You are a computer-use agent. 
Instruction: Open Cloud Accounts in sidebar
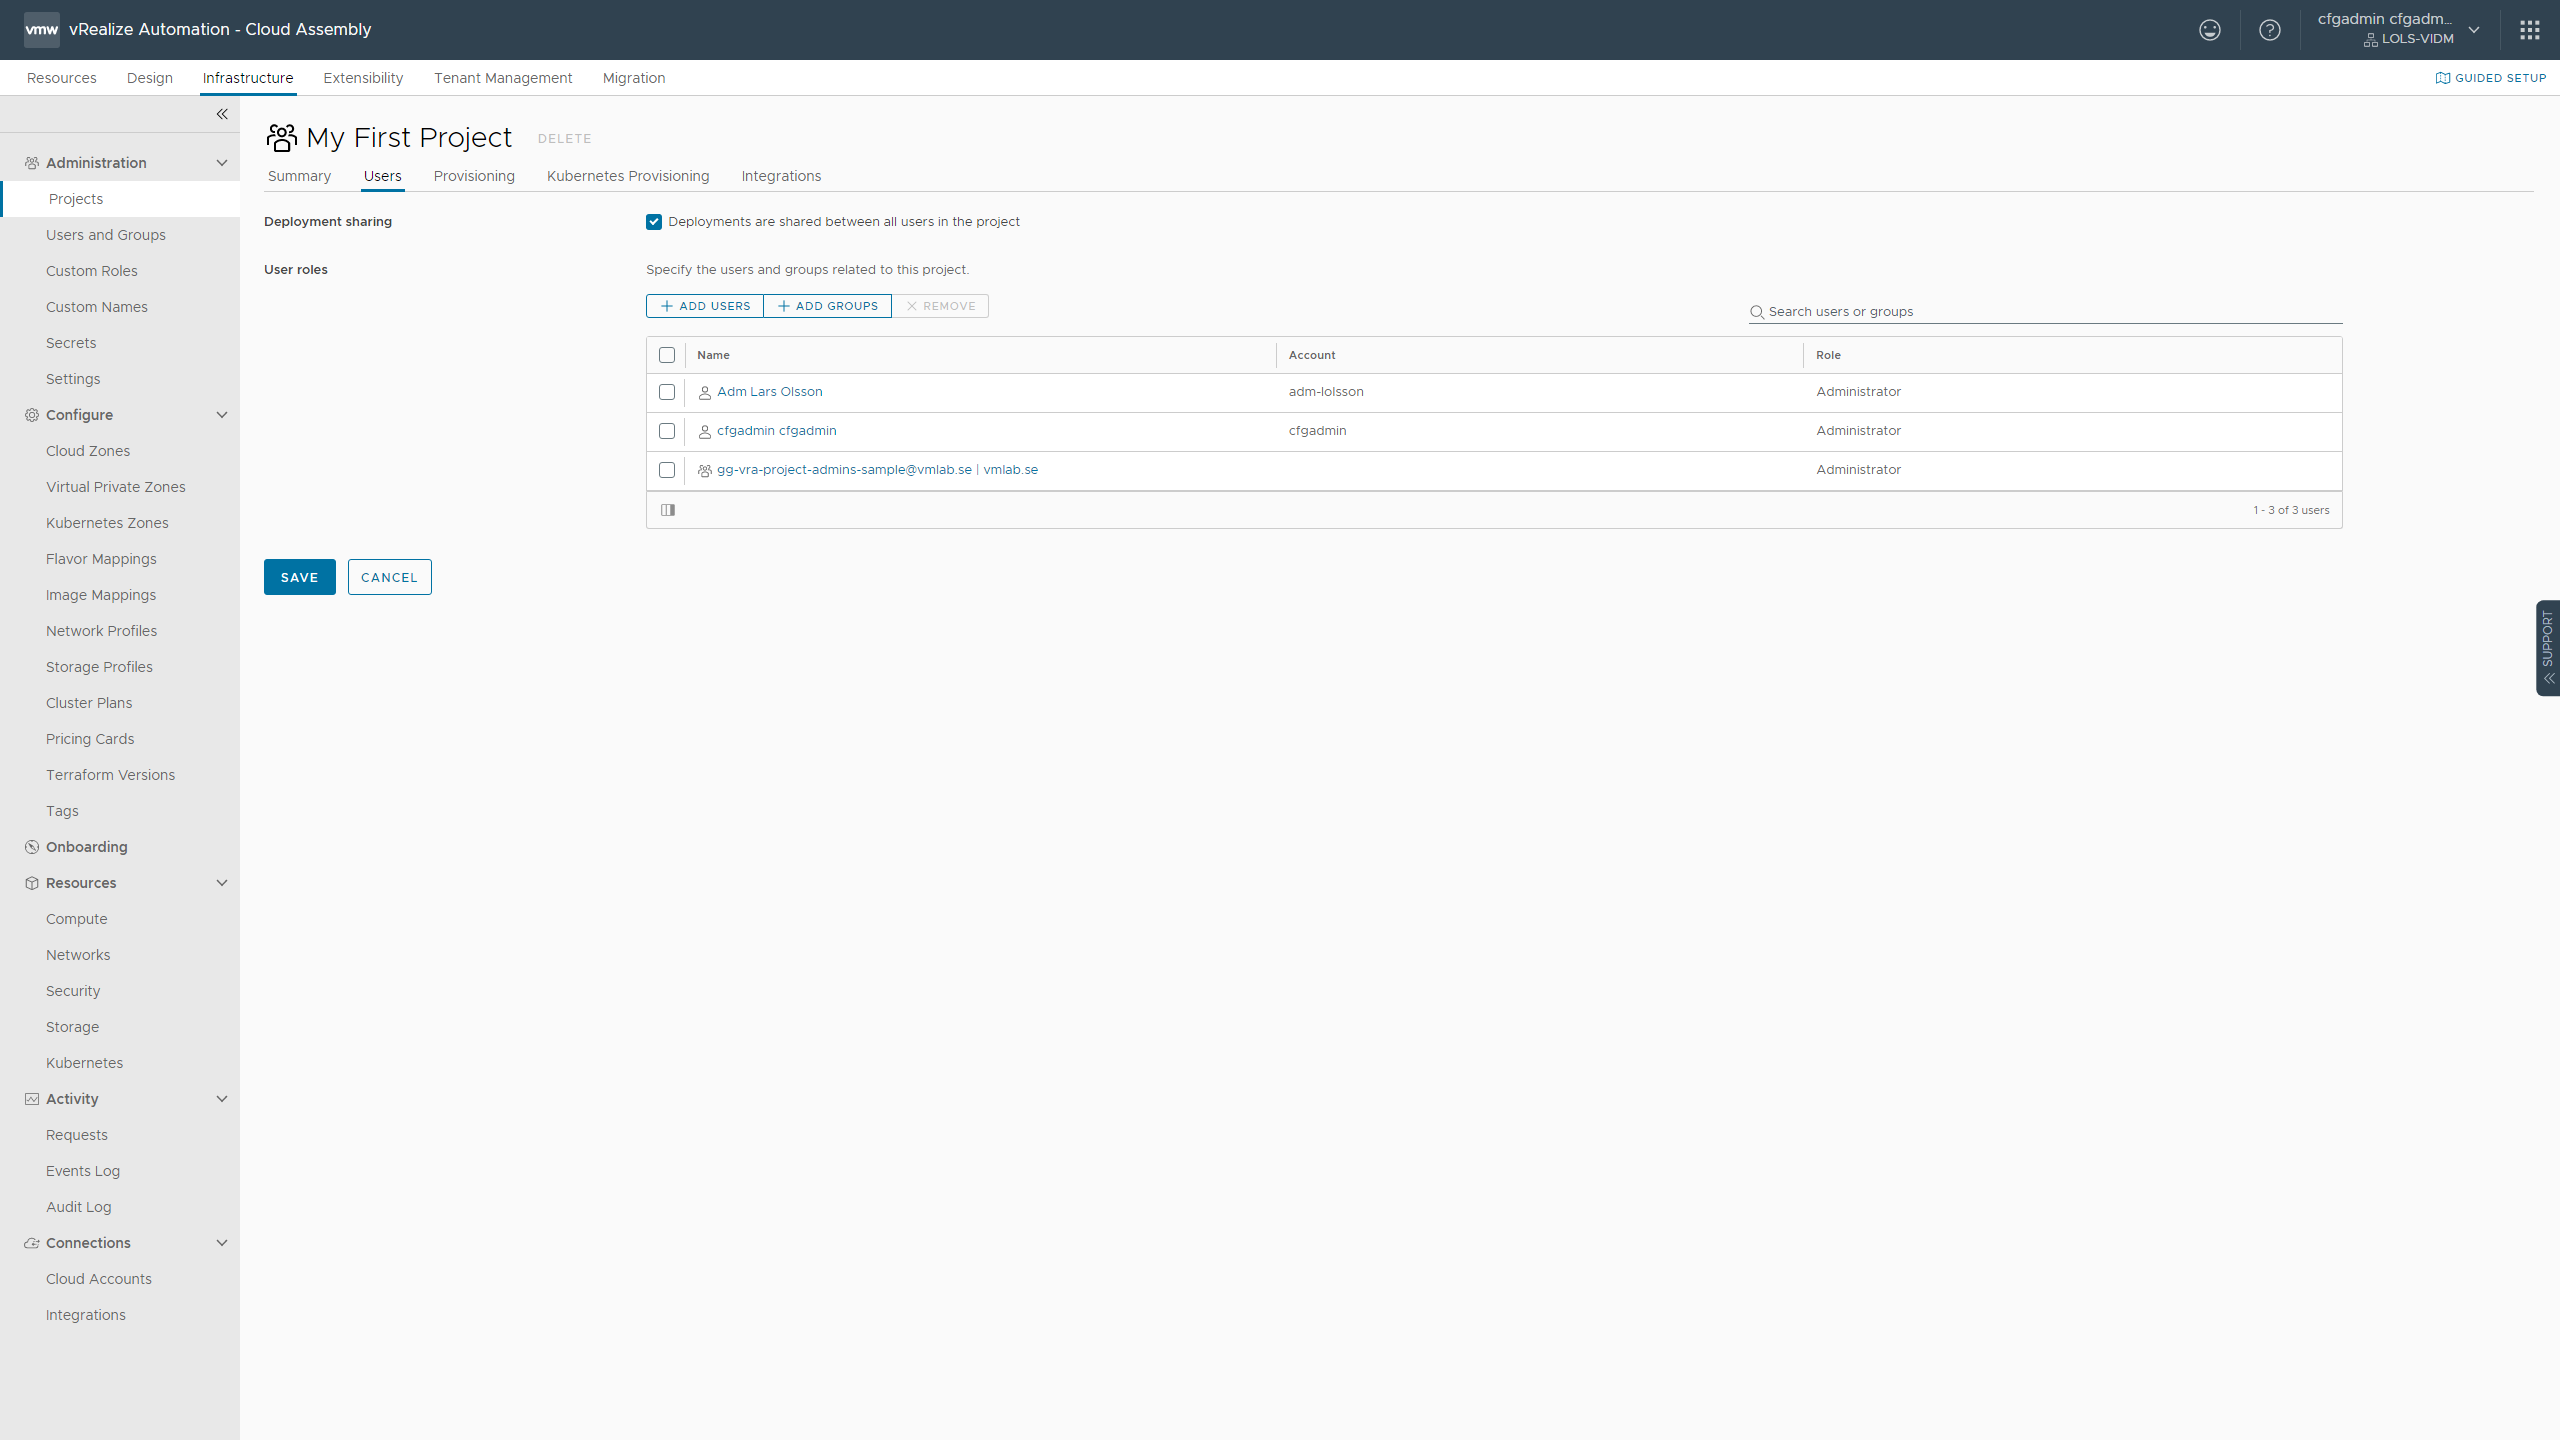pyautogui.click(x=99, y=1279)
